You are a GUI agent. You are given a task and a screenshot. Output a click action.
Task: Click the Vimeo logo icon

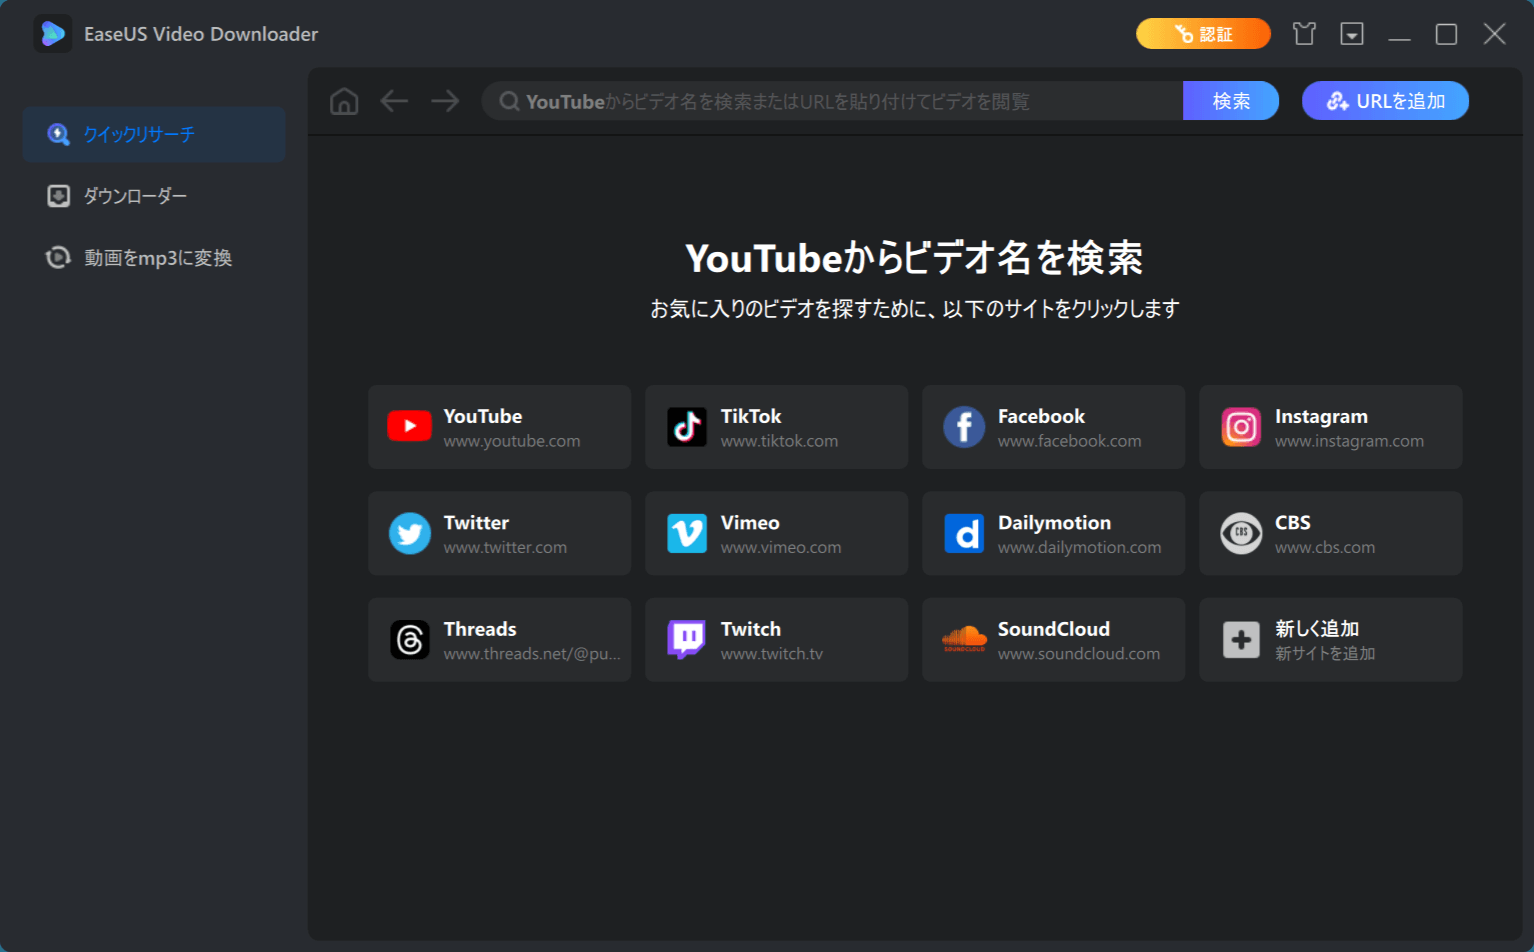coord(687,533)
